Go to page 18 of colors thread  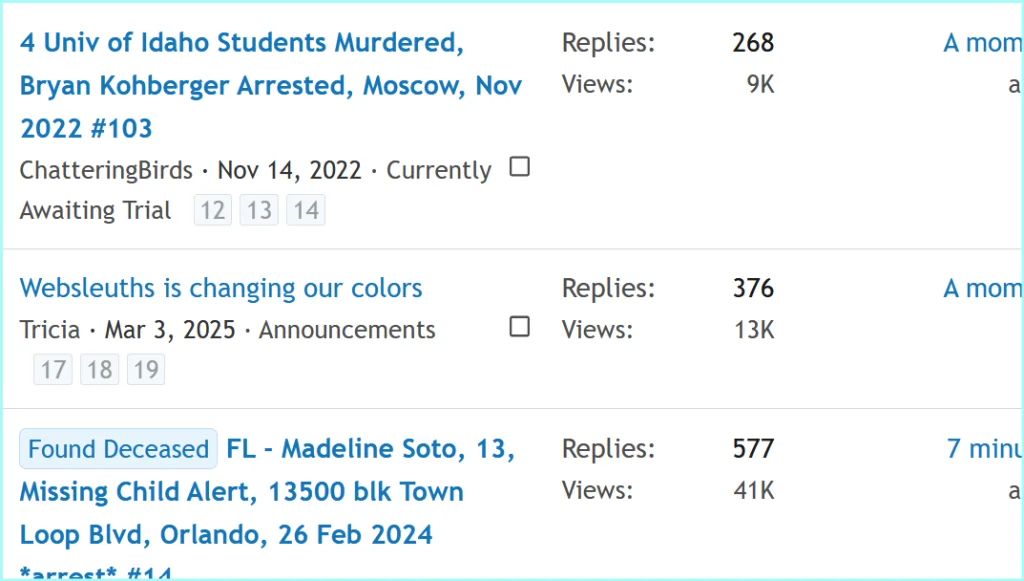[99, 370]
